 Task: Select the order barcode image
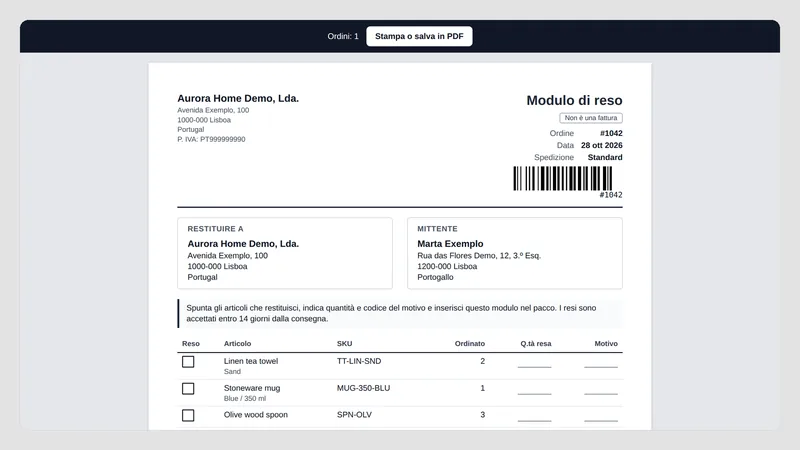coord(562,179)
